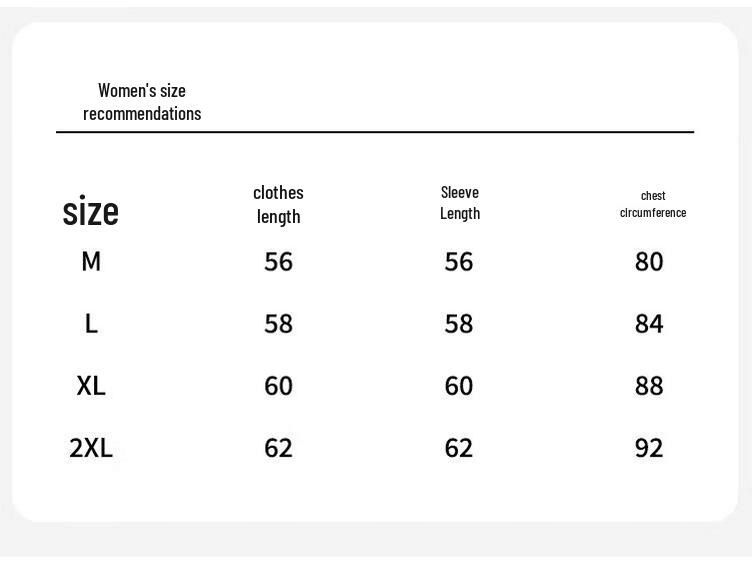Select clothes length value for size 2XL
This screenshot has height=564, width=752.
[x=278, y=448]
